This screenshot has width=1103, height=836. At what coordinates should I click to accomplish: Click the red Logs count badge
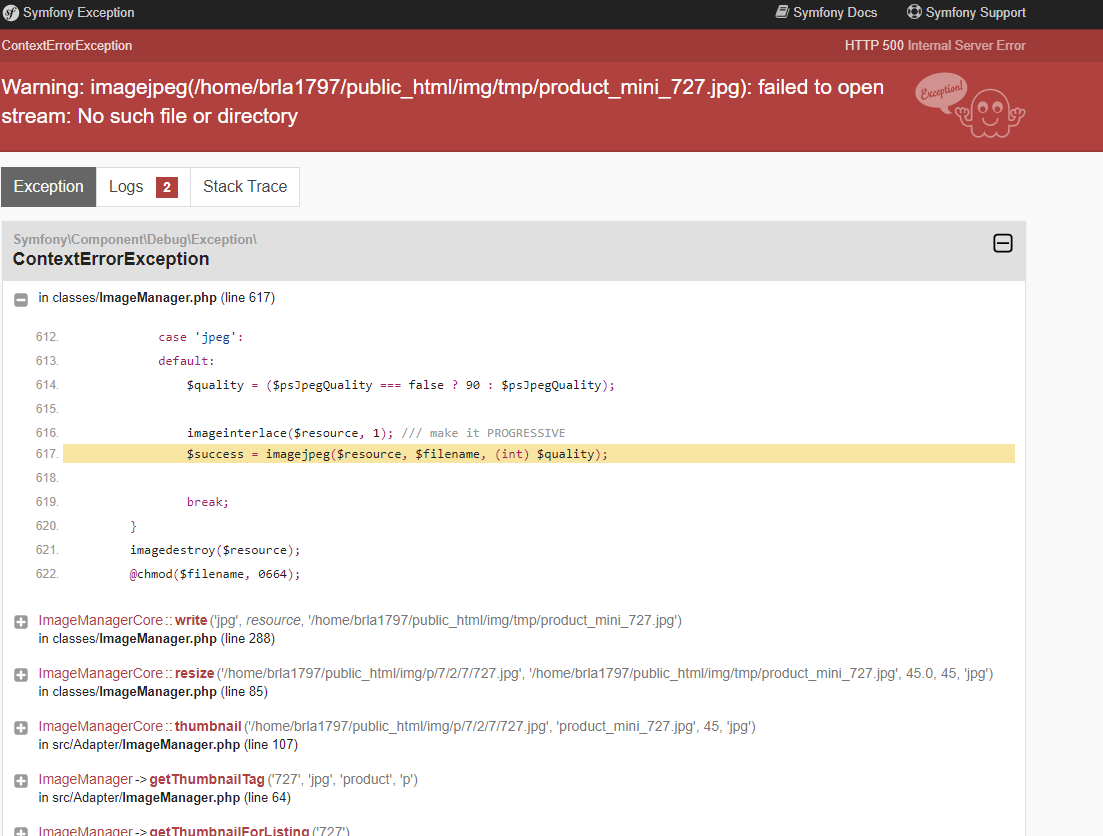click(x=167, y=187)
